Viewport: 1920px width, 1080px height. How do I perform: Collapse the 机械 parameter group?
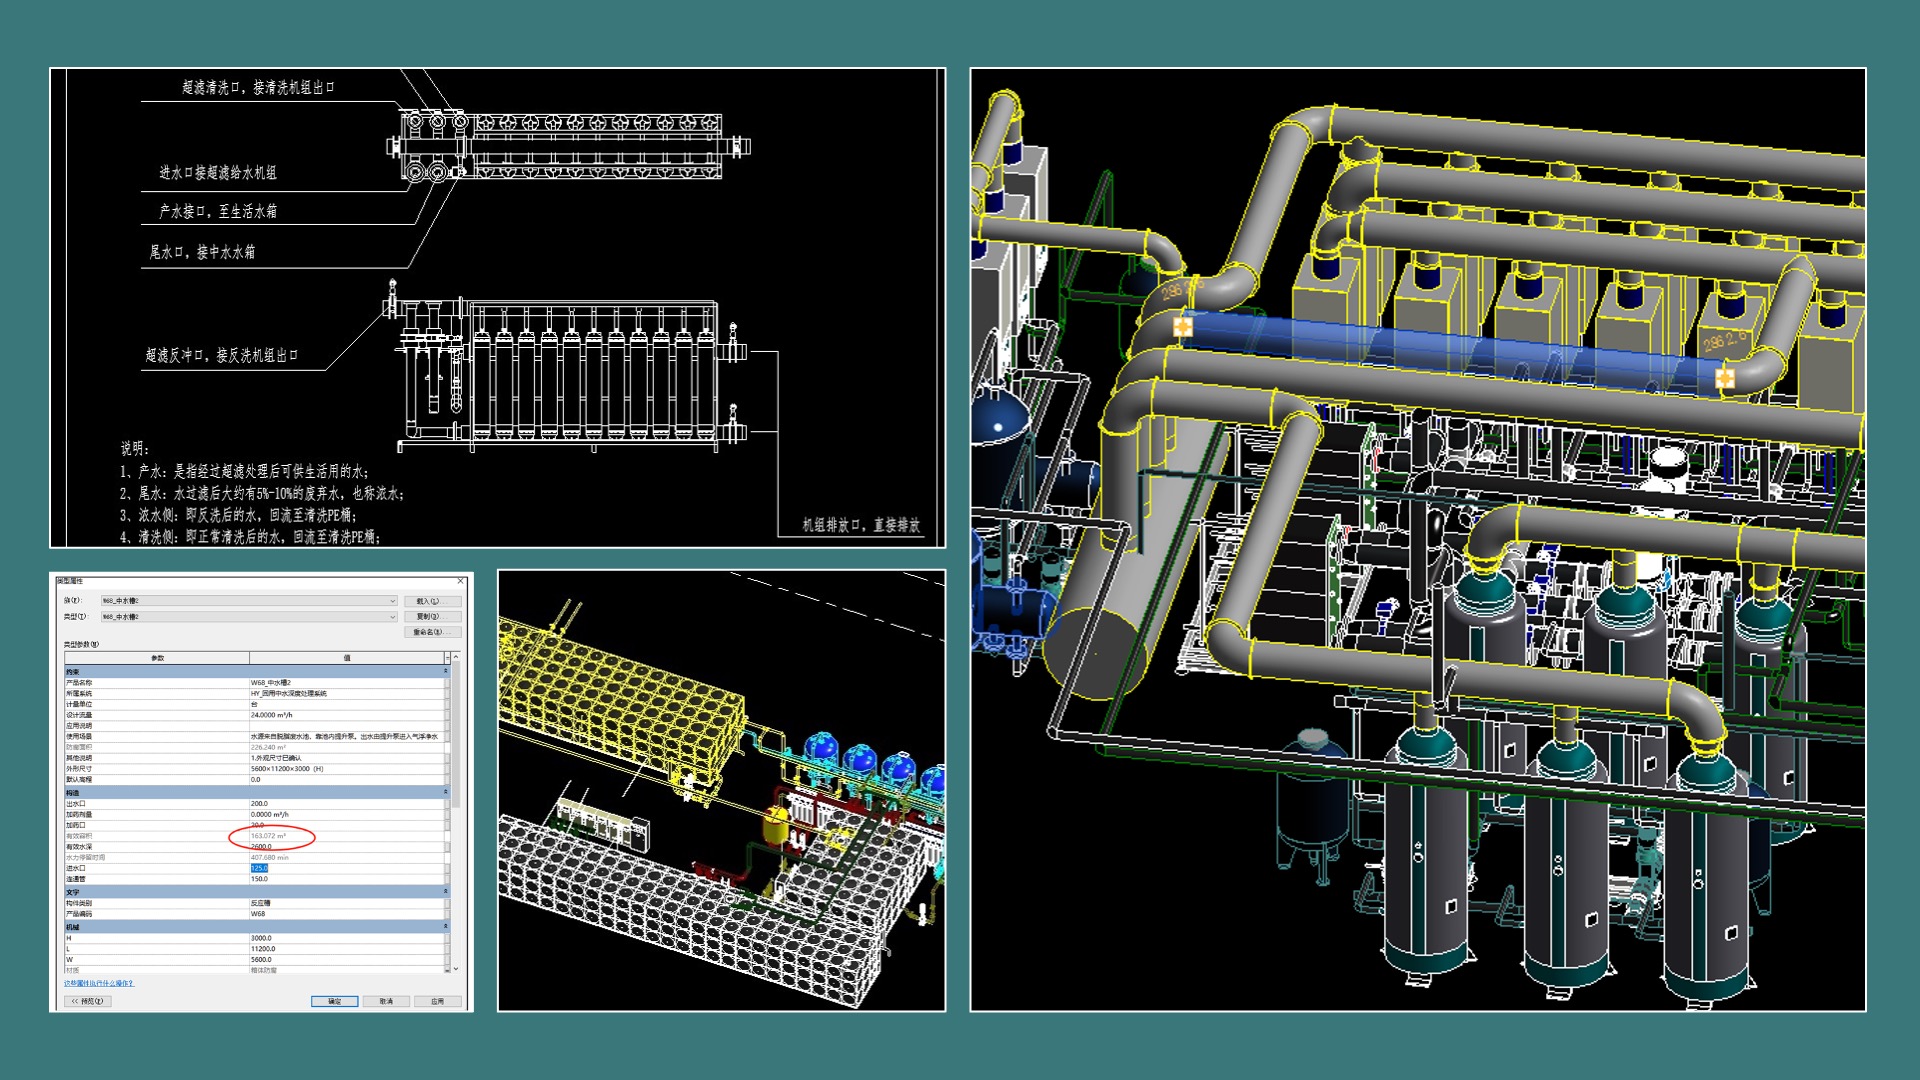coord(446,927)
